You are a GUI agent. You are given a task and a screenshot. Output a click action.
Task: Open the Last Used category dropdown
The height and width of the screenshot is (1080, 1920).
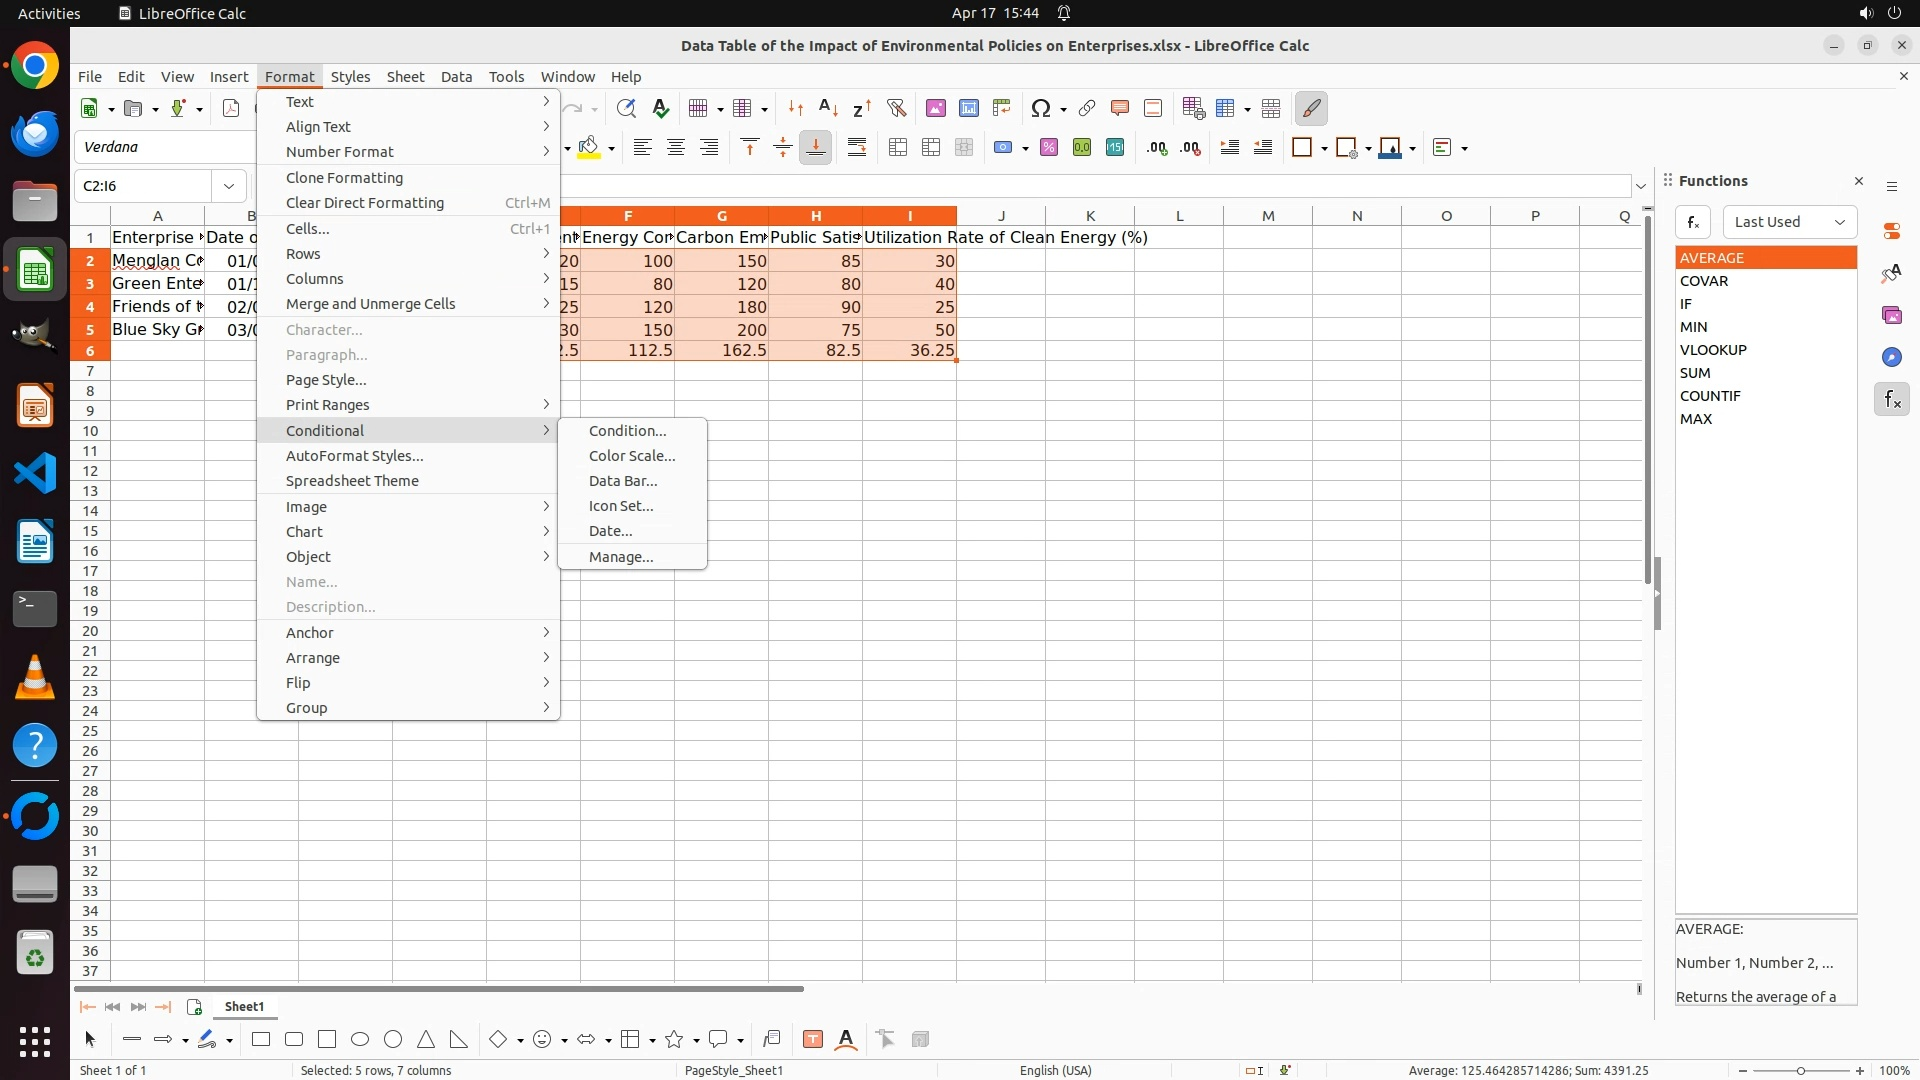point(1789,222)
